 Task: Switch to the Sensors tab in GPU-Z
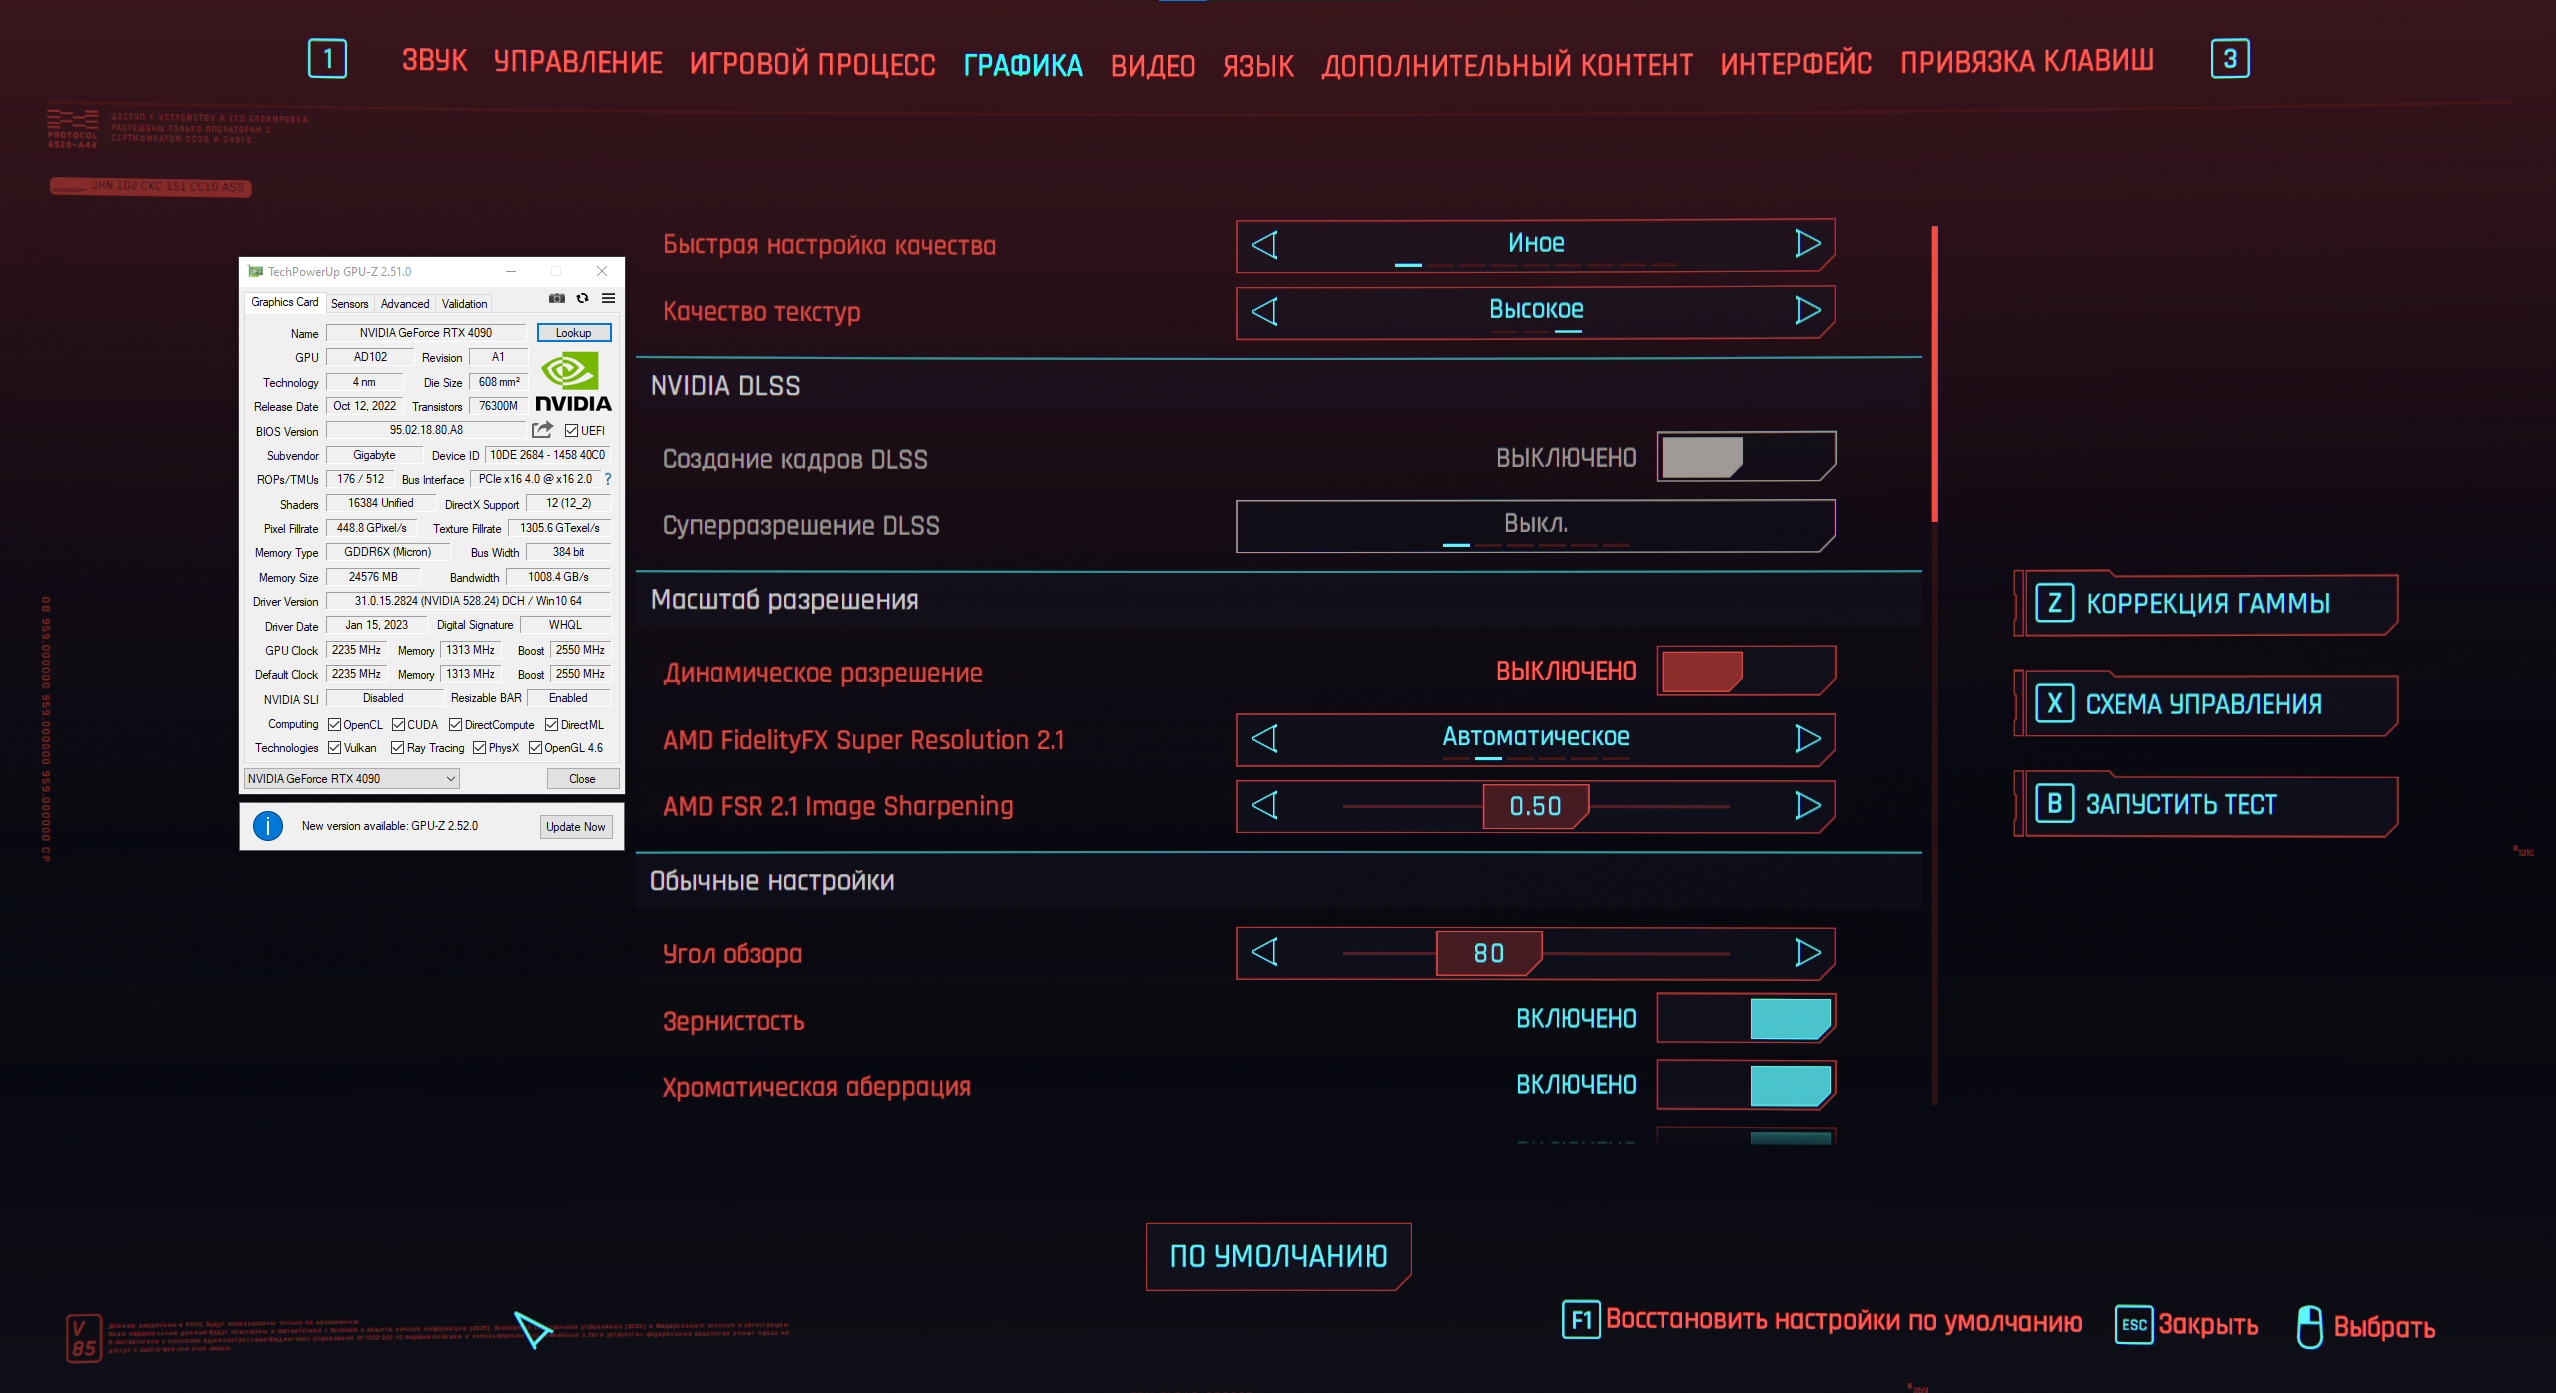[x=349, y=304]
